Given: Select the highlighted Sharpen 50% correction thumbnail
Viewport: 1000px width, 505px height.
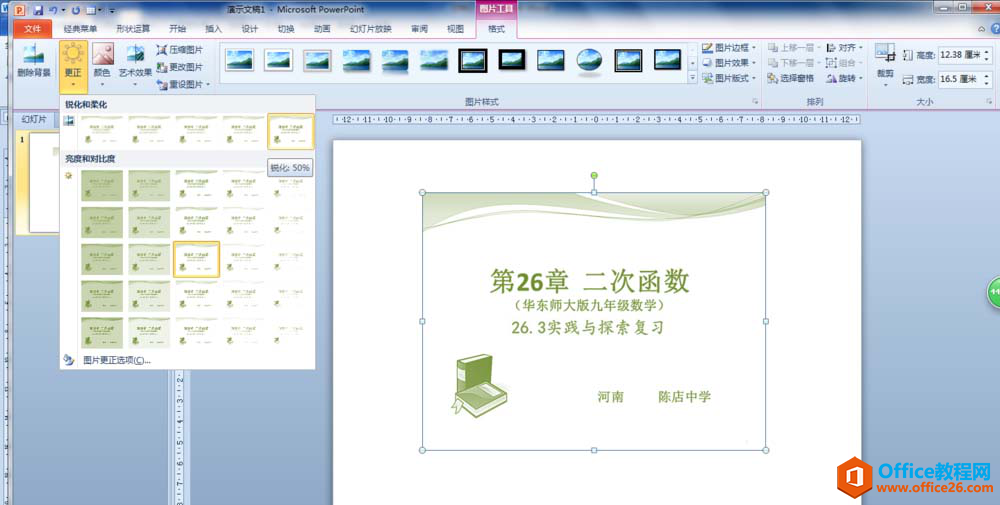Looking at the screenshot, I should point(291,131).
